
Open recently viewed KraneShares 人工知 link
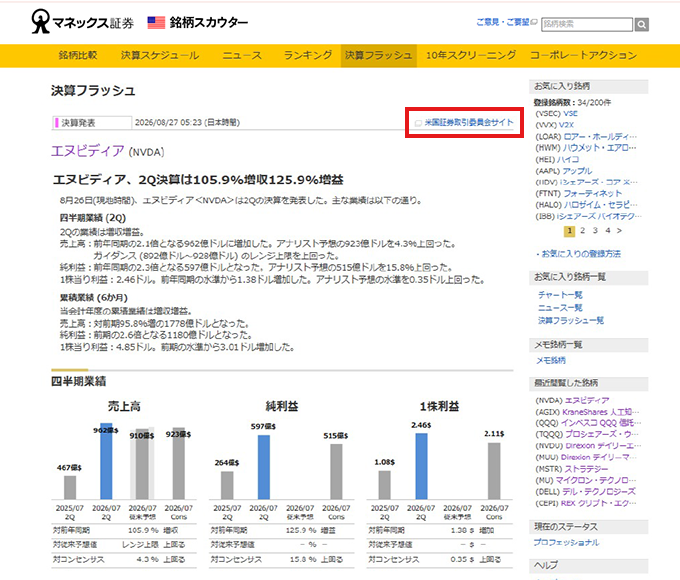click(x=600, y=412)
